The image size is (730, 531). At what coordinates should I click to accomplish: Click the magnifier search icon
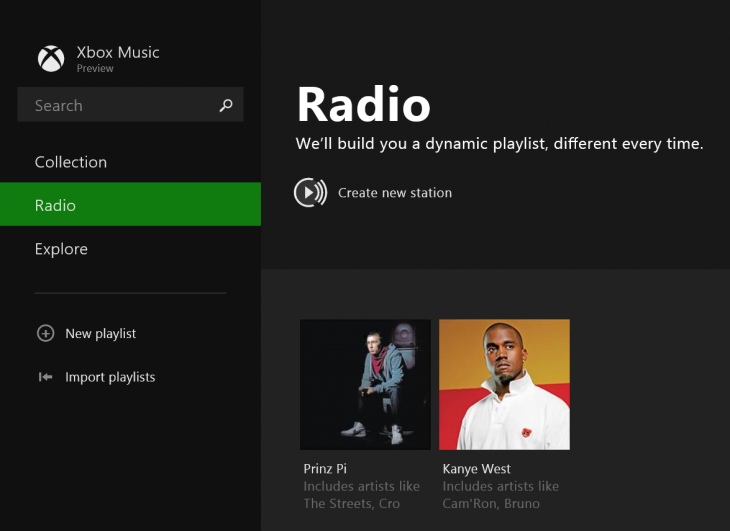(226, 105)
